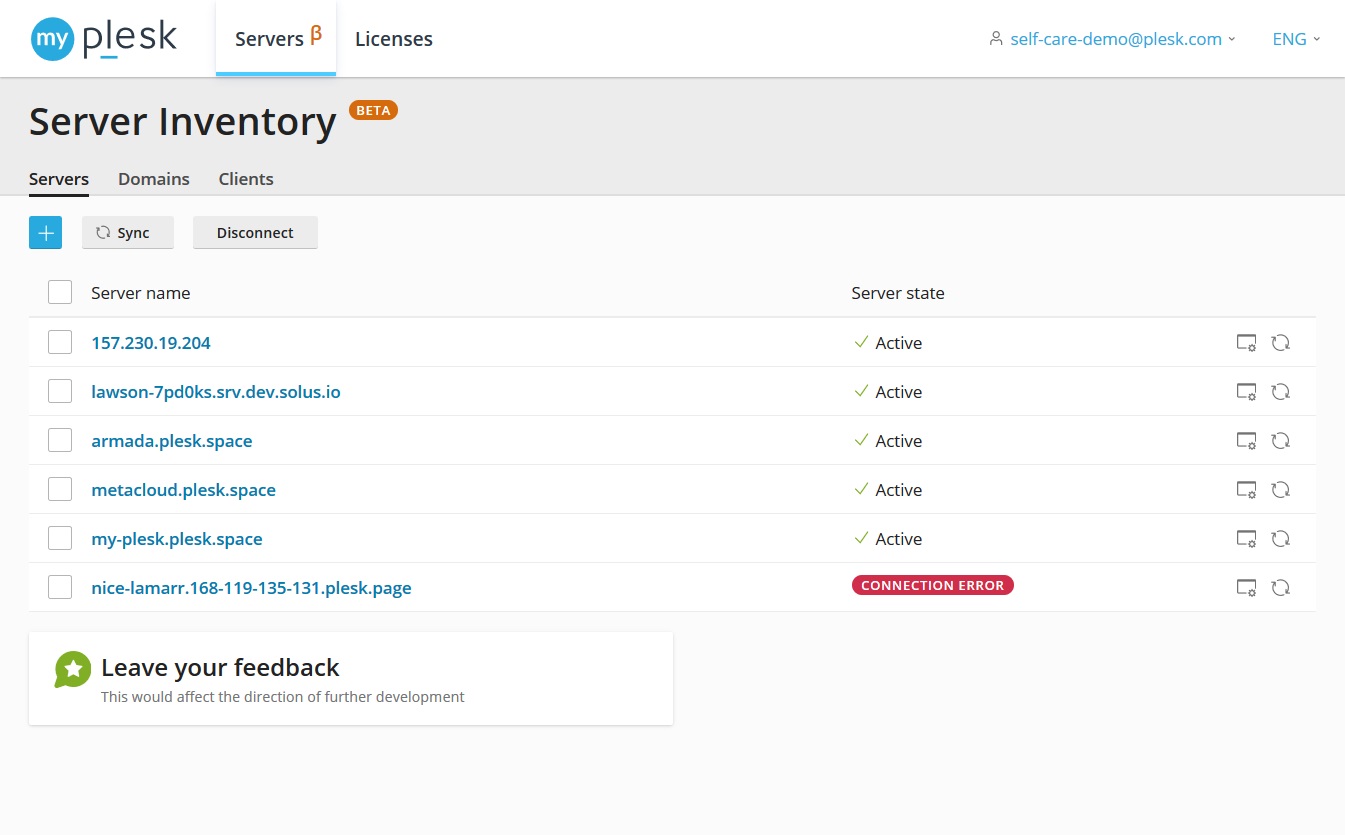The image size is (1345, 835).
Task: Click the add server plus icon
Action: click(45, 232)
